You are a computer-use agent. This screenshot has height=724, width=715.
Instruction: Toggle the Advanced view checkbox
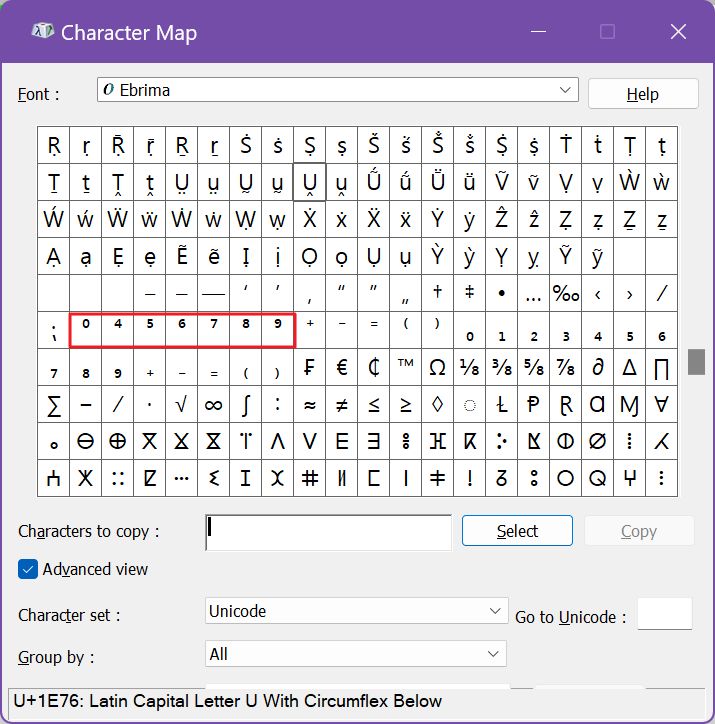pyautogui.click(x=28, y=569)
